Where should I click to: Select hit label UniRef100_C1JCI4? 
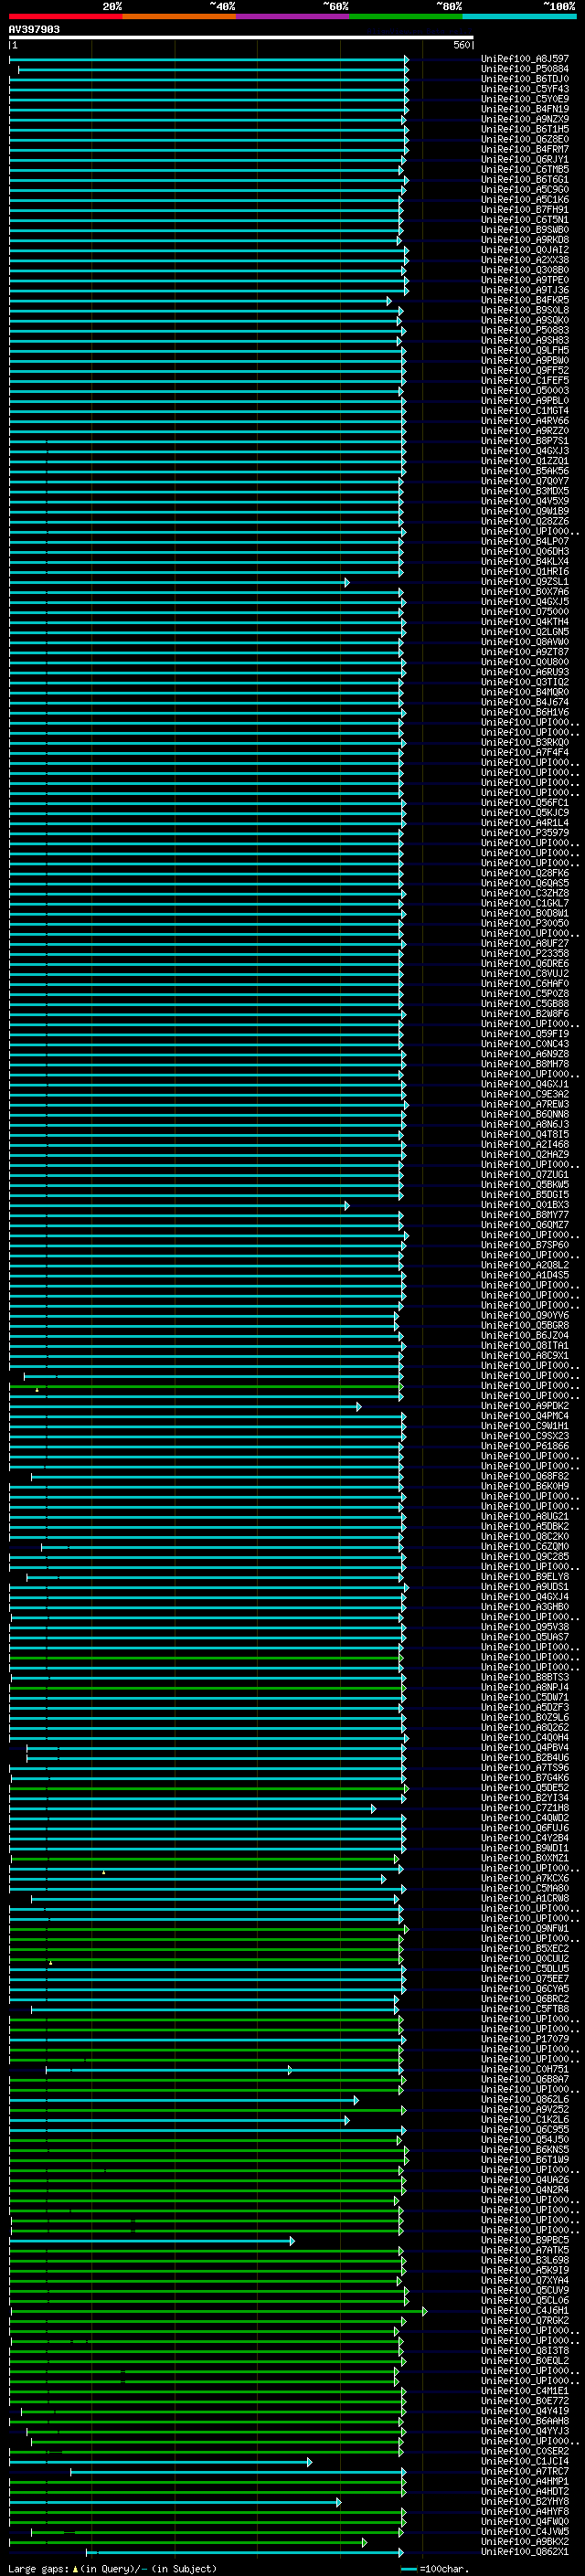(x=525, y=2461)
